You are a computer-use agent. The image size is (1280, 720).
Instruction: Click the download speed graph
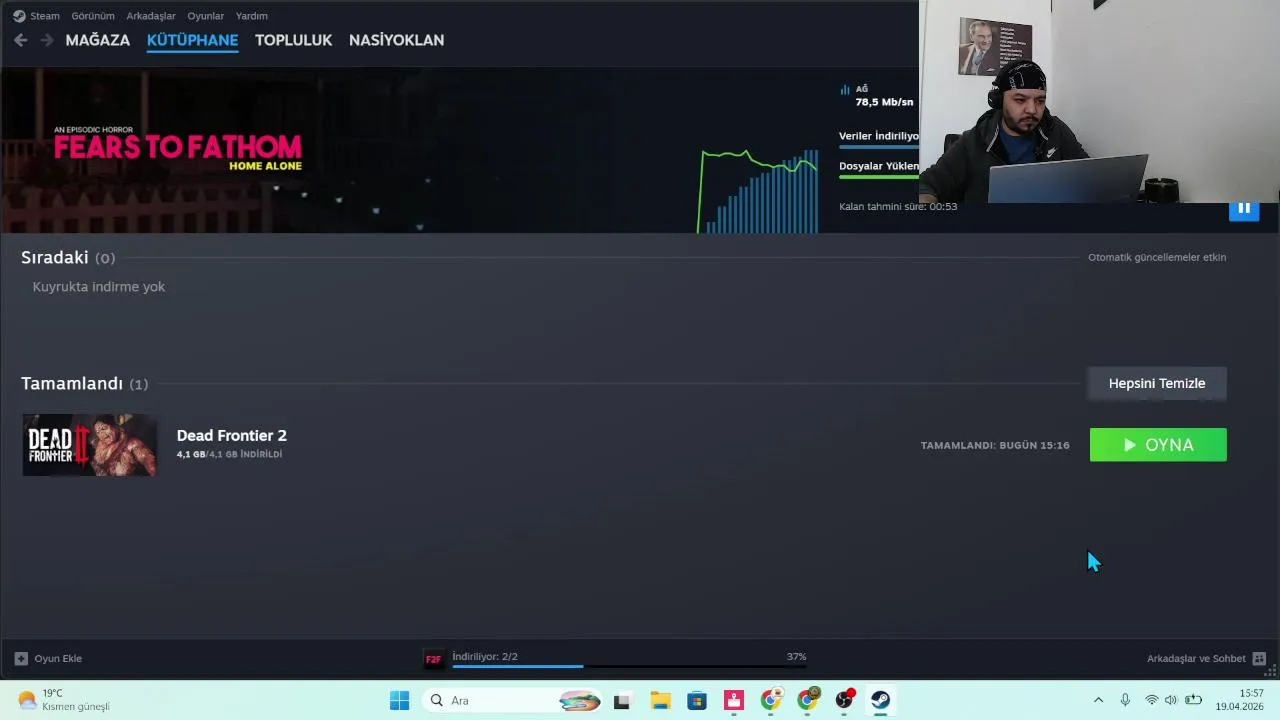(x=759, y=191)
